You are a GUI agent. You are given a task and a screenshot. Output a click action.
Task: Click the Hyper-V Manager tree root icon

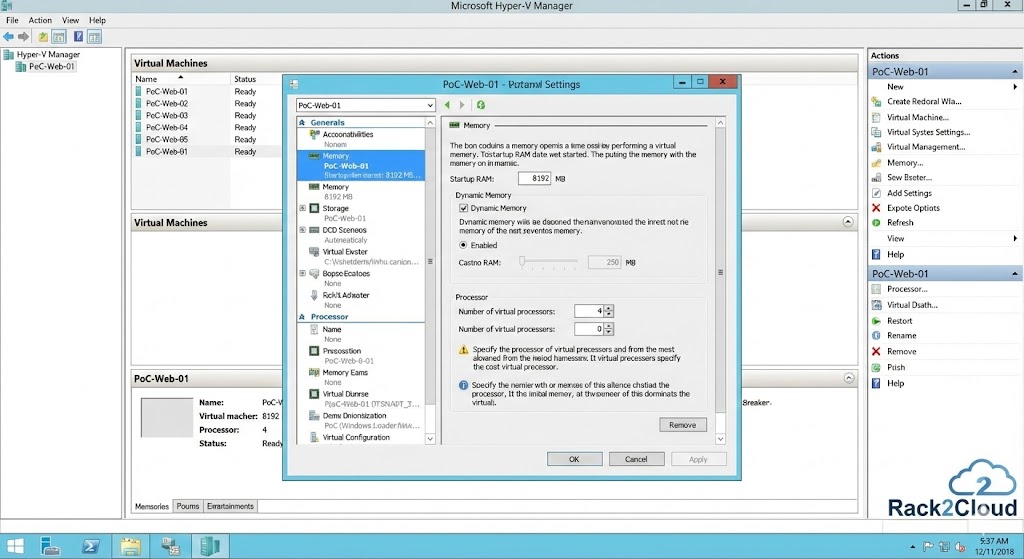click(9, 55)
